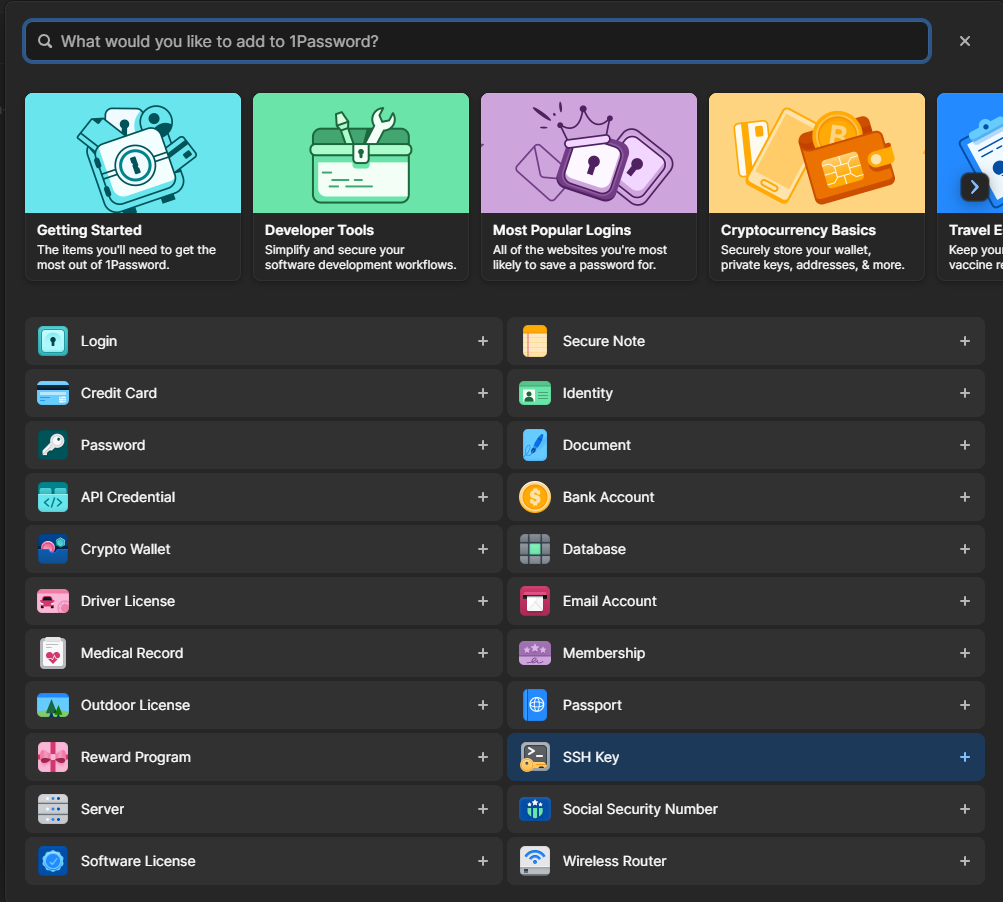Choose the API Credential item type
Viewport: 1003px width, 902px height.
coord(128,497)
